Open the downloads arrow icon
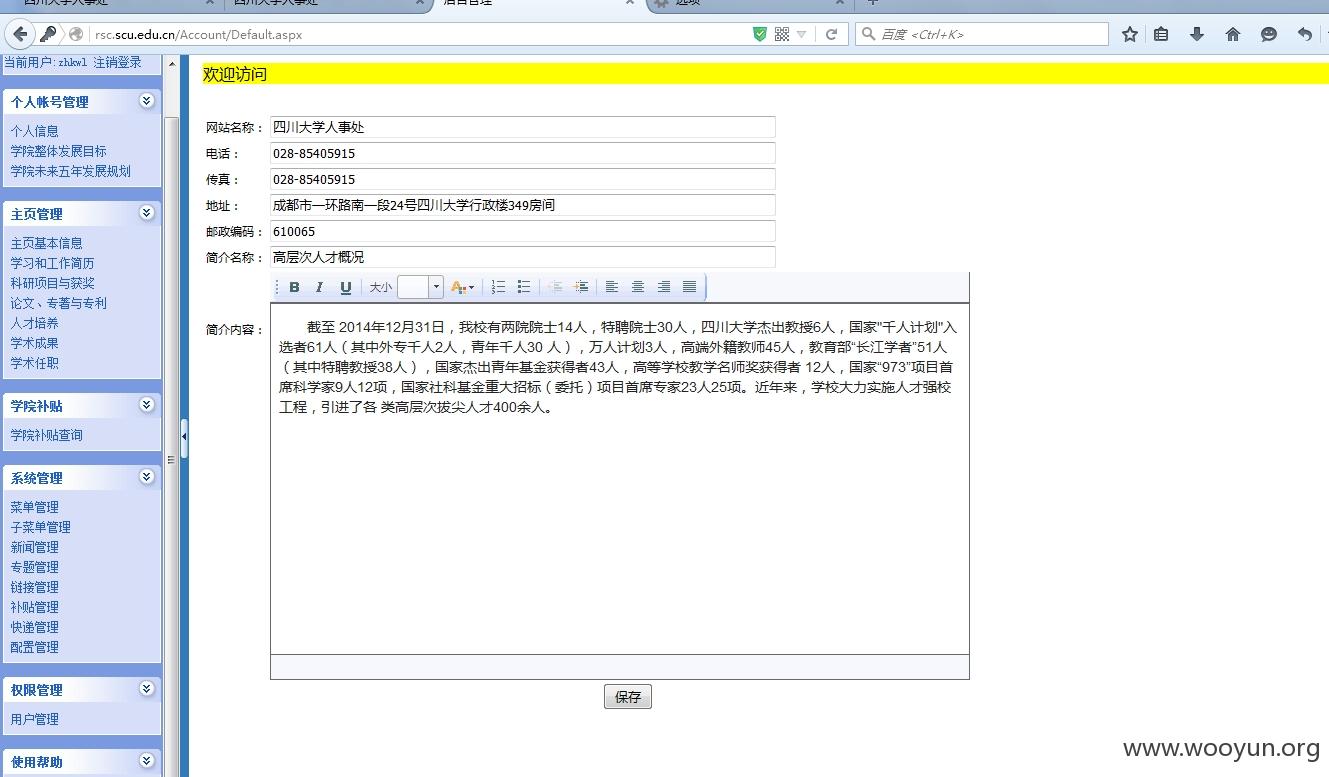Screen dimensions: 1329x777 pyautogui.click(x=1197, y=34)
